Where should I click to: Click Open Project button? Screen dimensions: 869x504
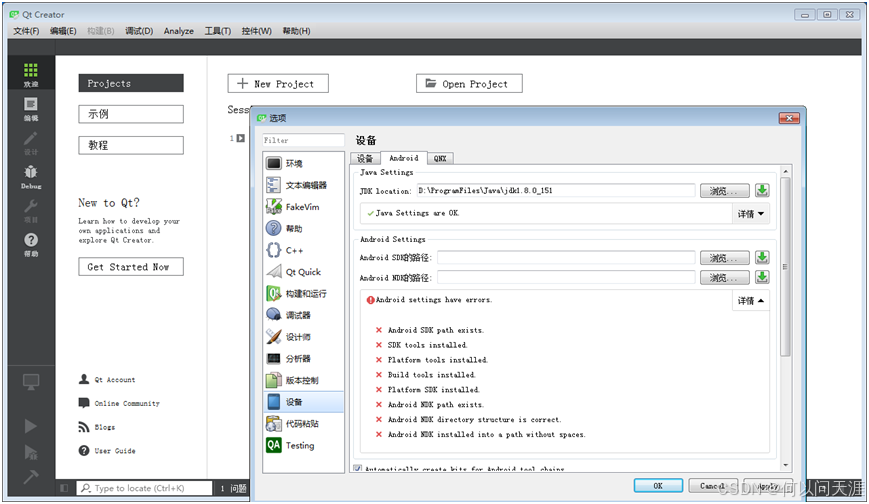pos(469,84)
